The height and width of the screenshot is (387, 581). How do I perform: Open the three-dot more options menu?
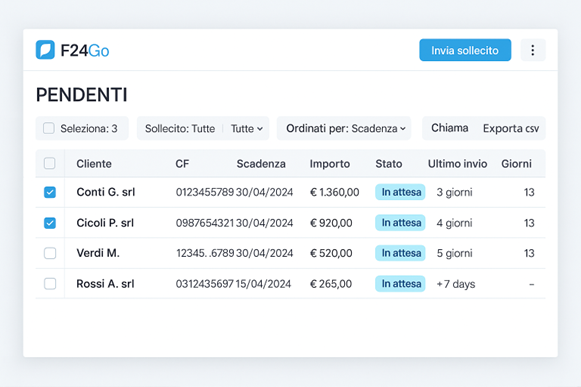[533, 50]
